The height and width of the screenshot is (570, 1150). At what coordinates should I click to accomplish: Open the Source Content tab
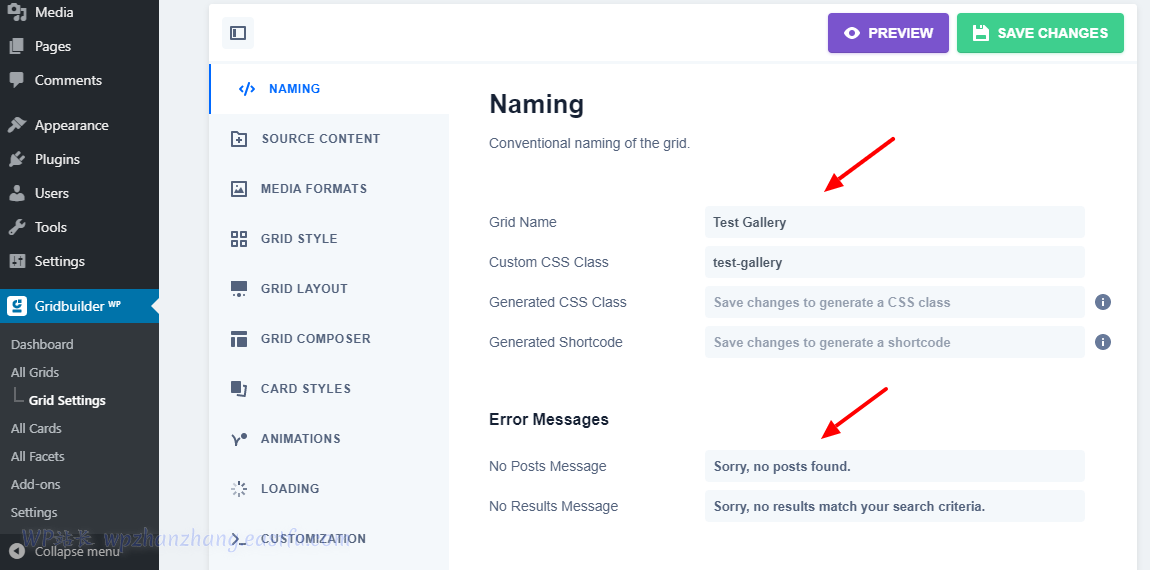click(x=329, y=139)
